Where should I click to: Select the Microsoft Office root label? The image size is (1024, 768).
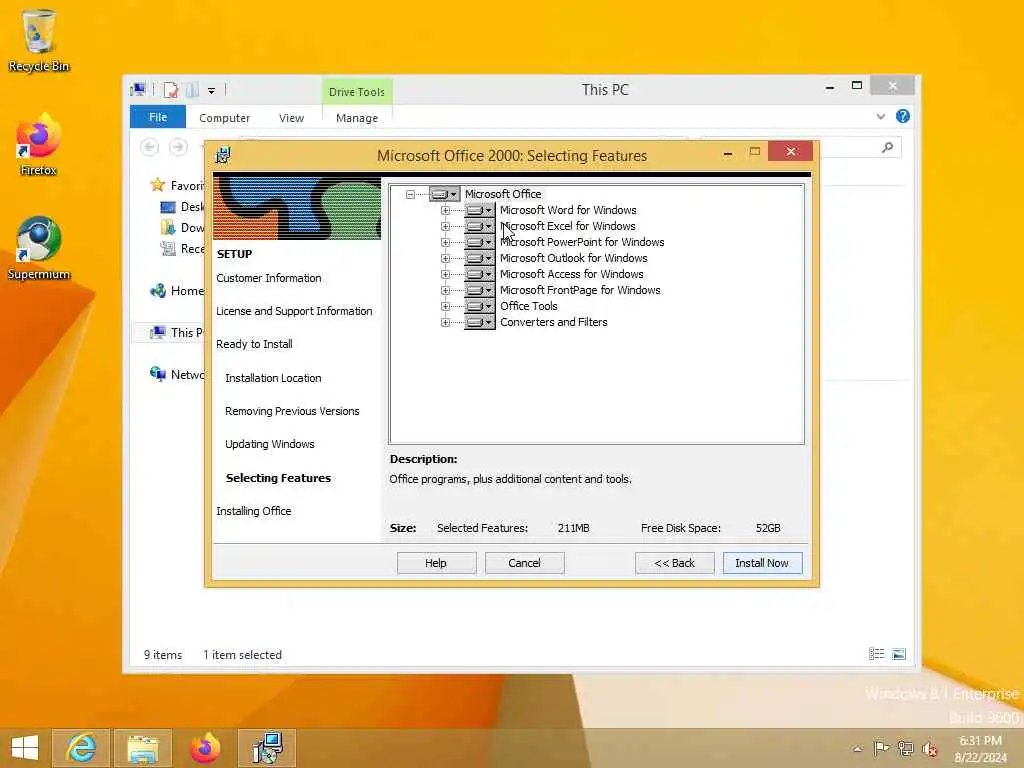pos(503,194)
